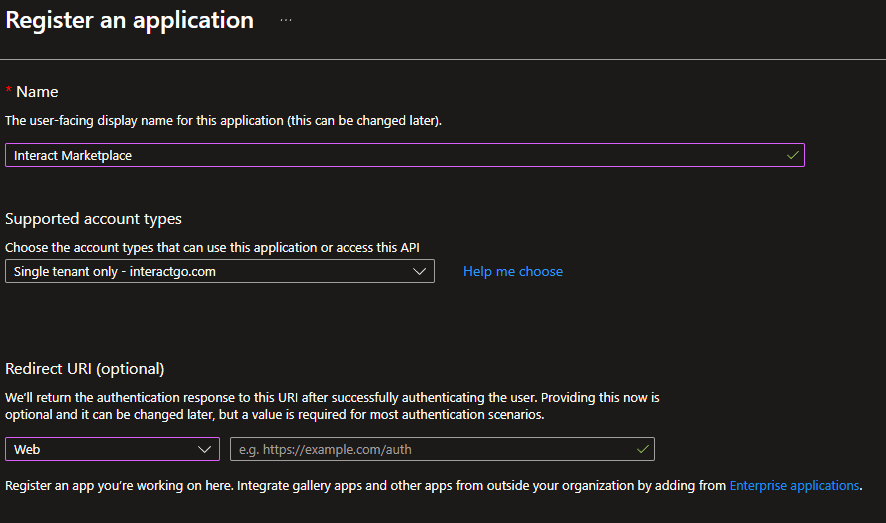Open the Enterprise applications link
This screenshot has width=886, height=523.
point(794,486)
